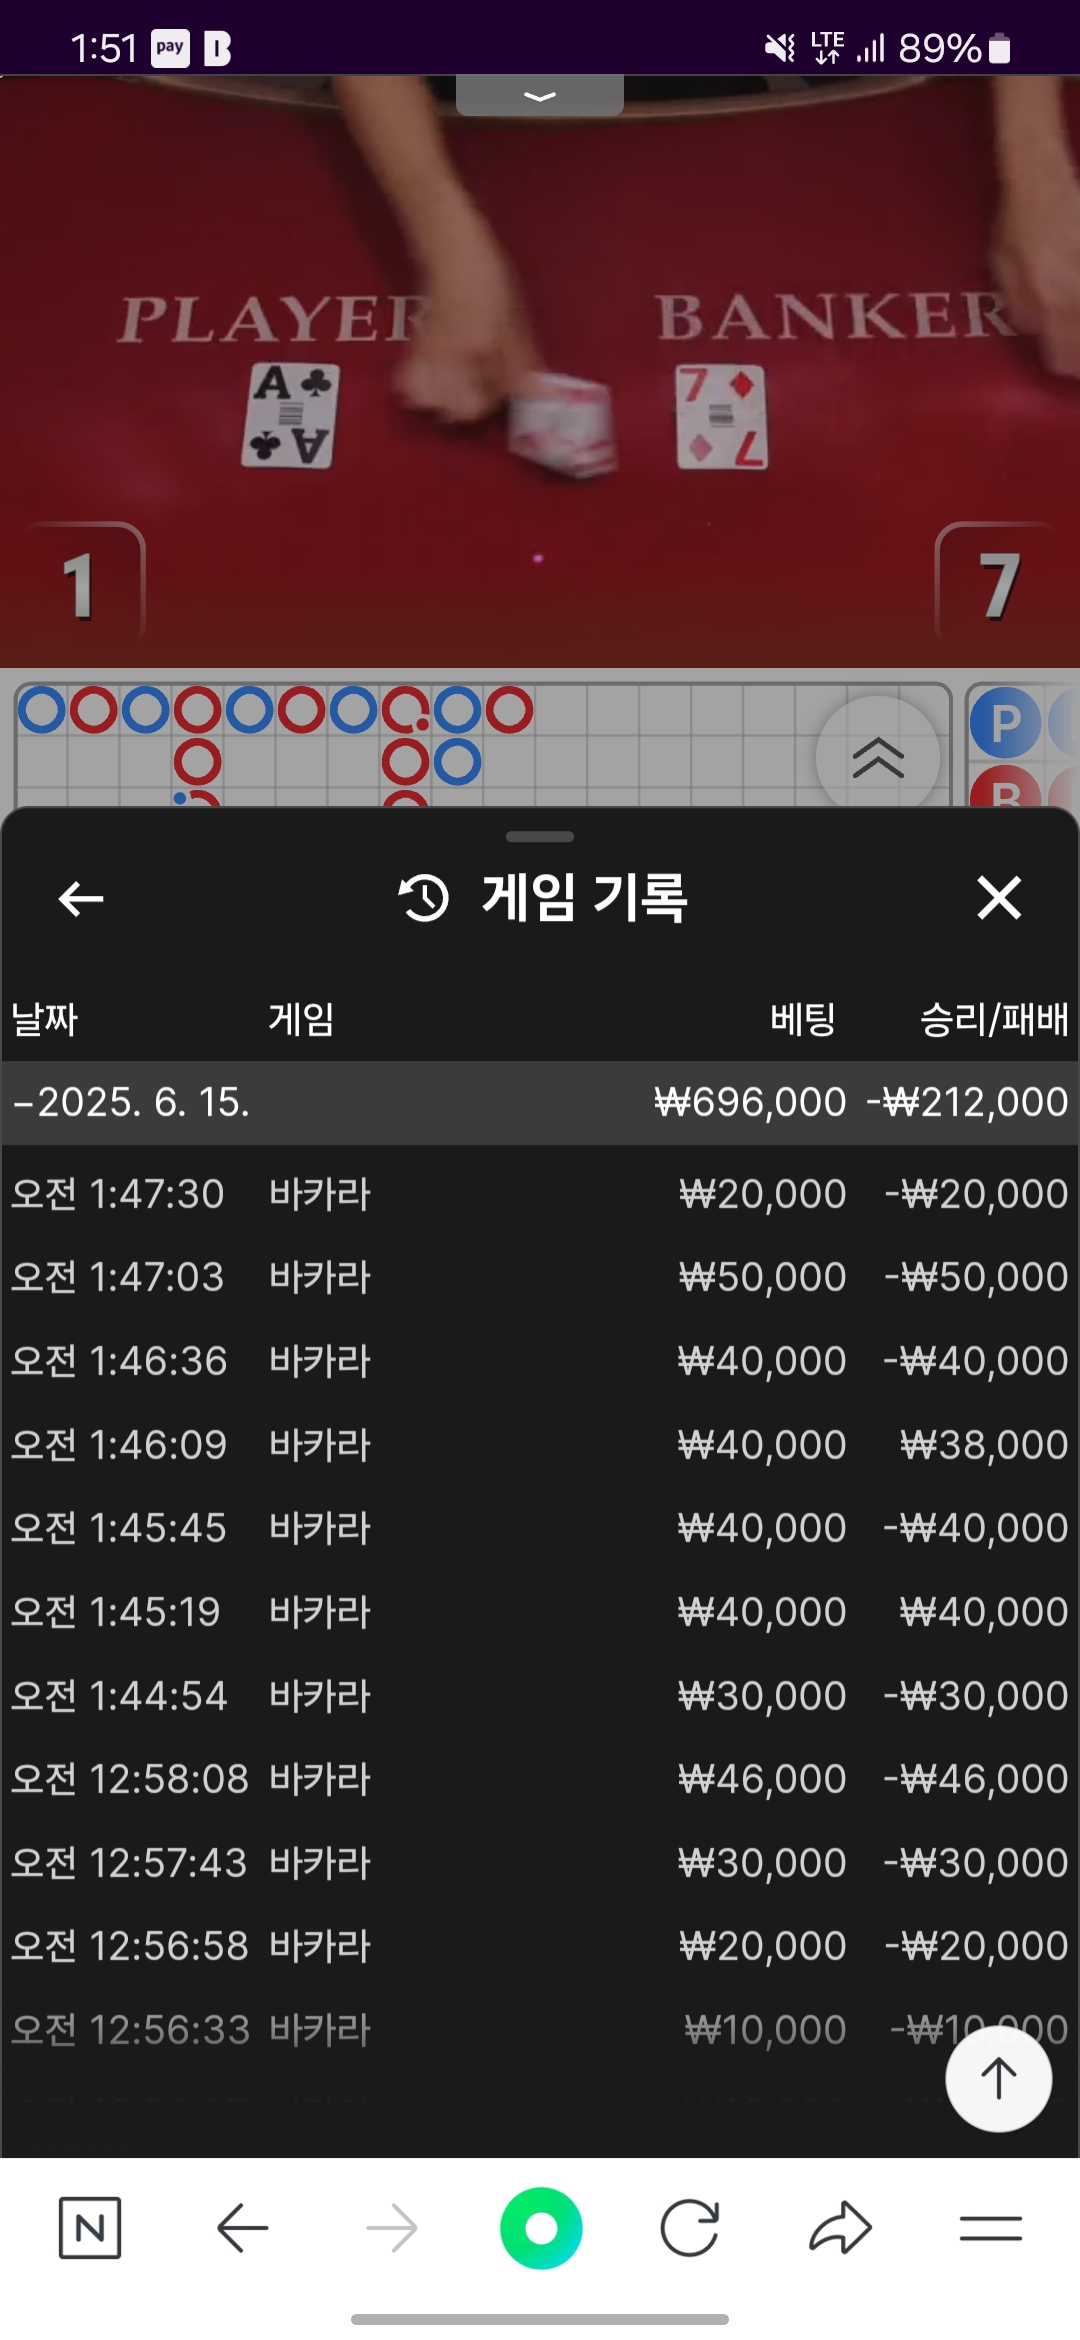1080x2340 pixels.
Task: Open the 오전 1:46:09 record with ₩38,000 win
Action: click(x=540, y=1445)
